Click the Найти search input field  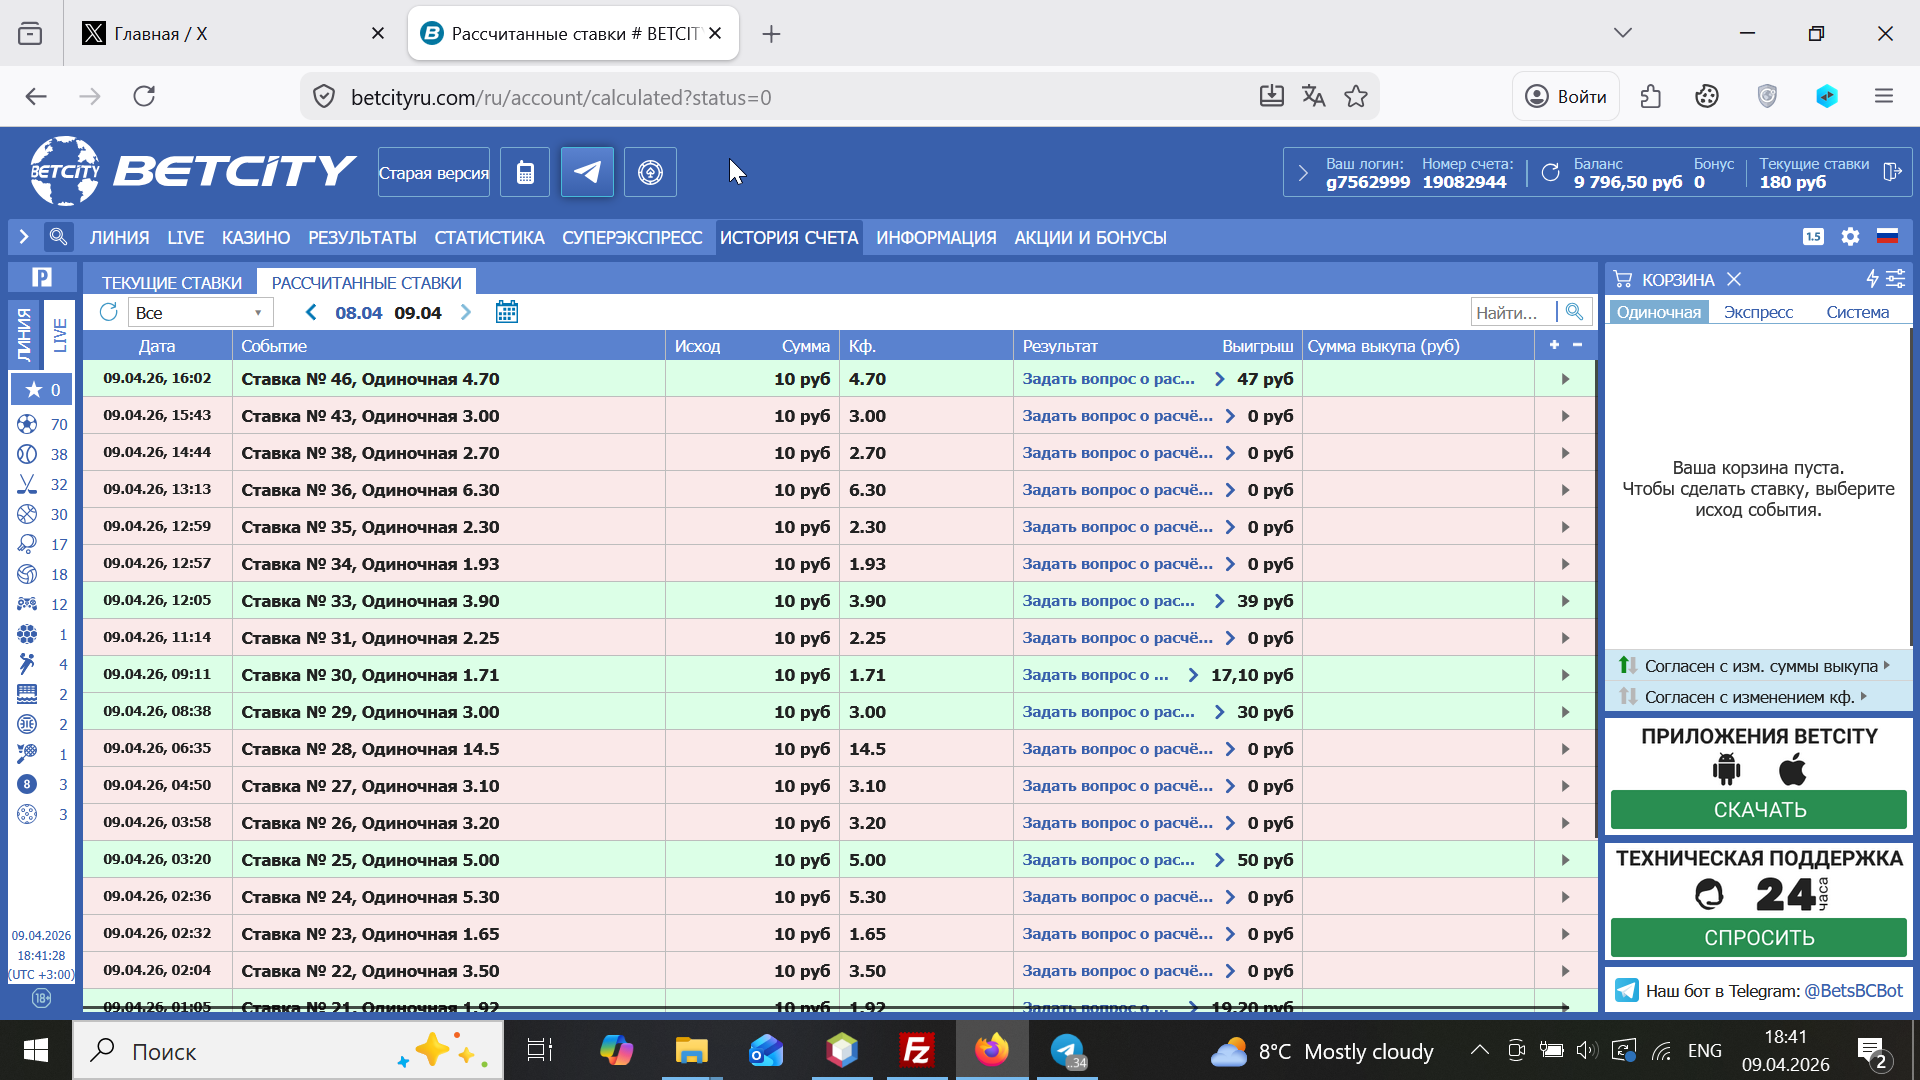coord(1512,312)
